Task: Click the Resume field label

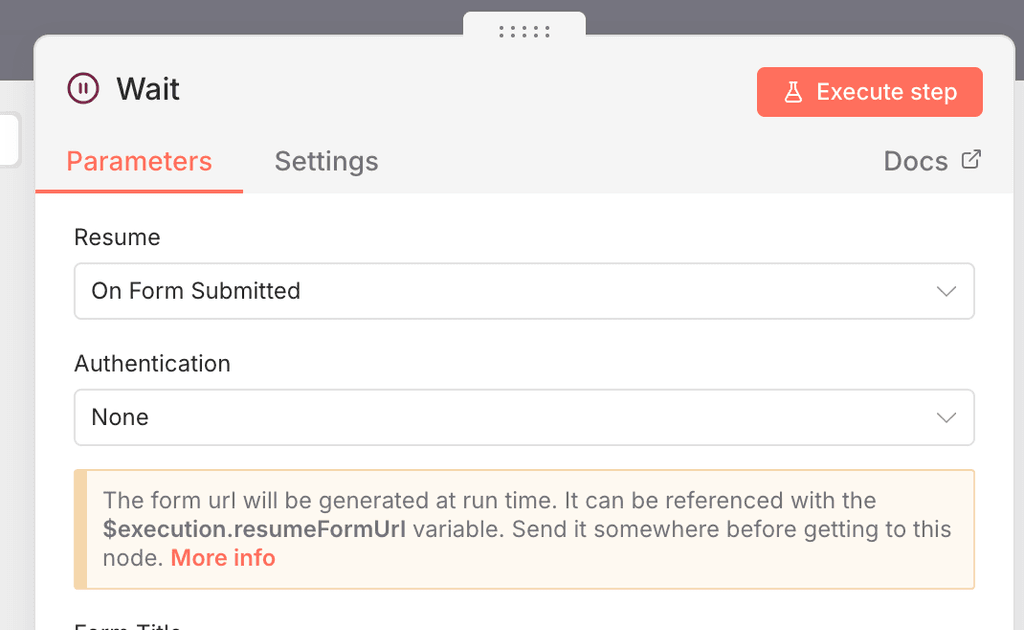Action: 117,237
